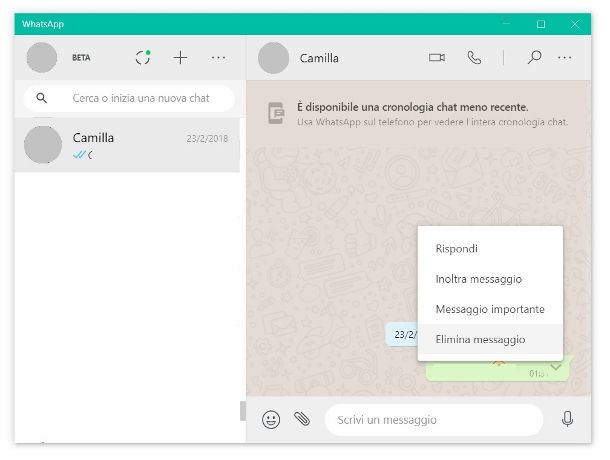The width and height of the screenshot is (610, 460).
Task: Click your profile avatar next to BETA
Action: coord(42,58)
